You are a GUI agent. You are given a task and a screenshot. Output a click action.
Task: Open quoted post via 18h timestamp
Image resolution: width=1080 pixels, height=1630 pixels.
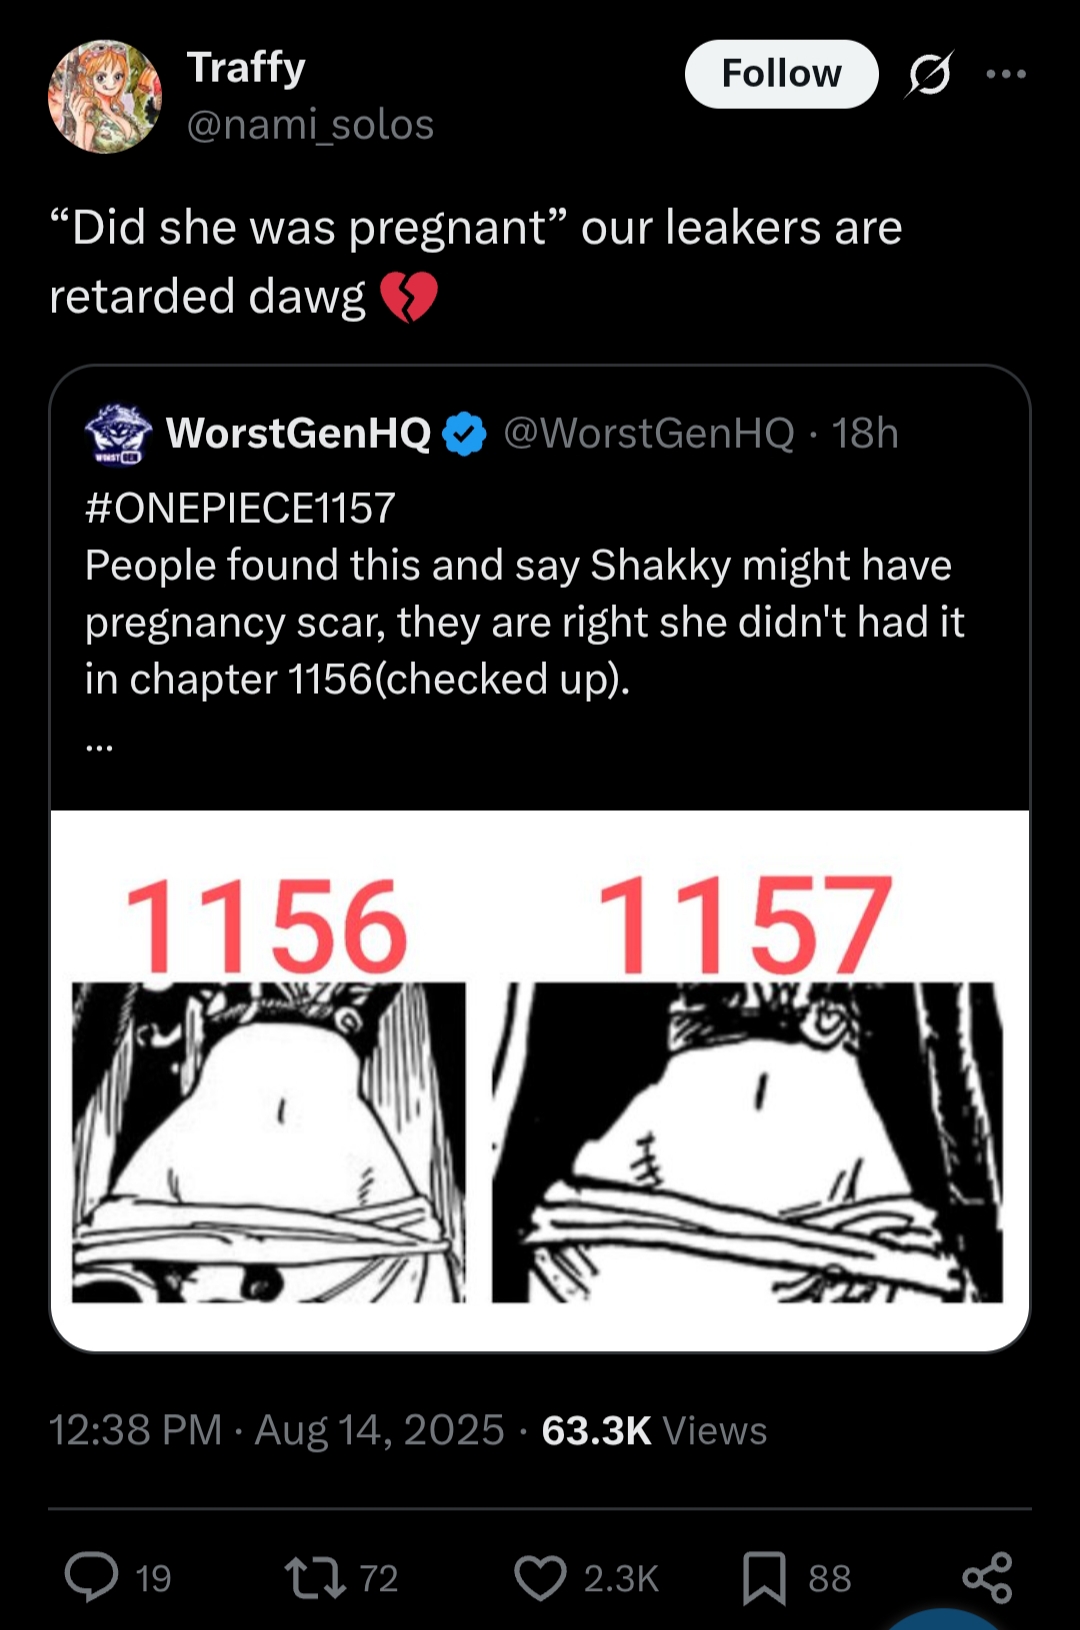click(x=865, y=434)
